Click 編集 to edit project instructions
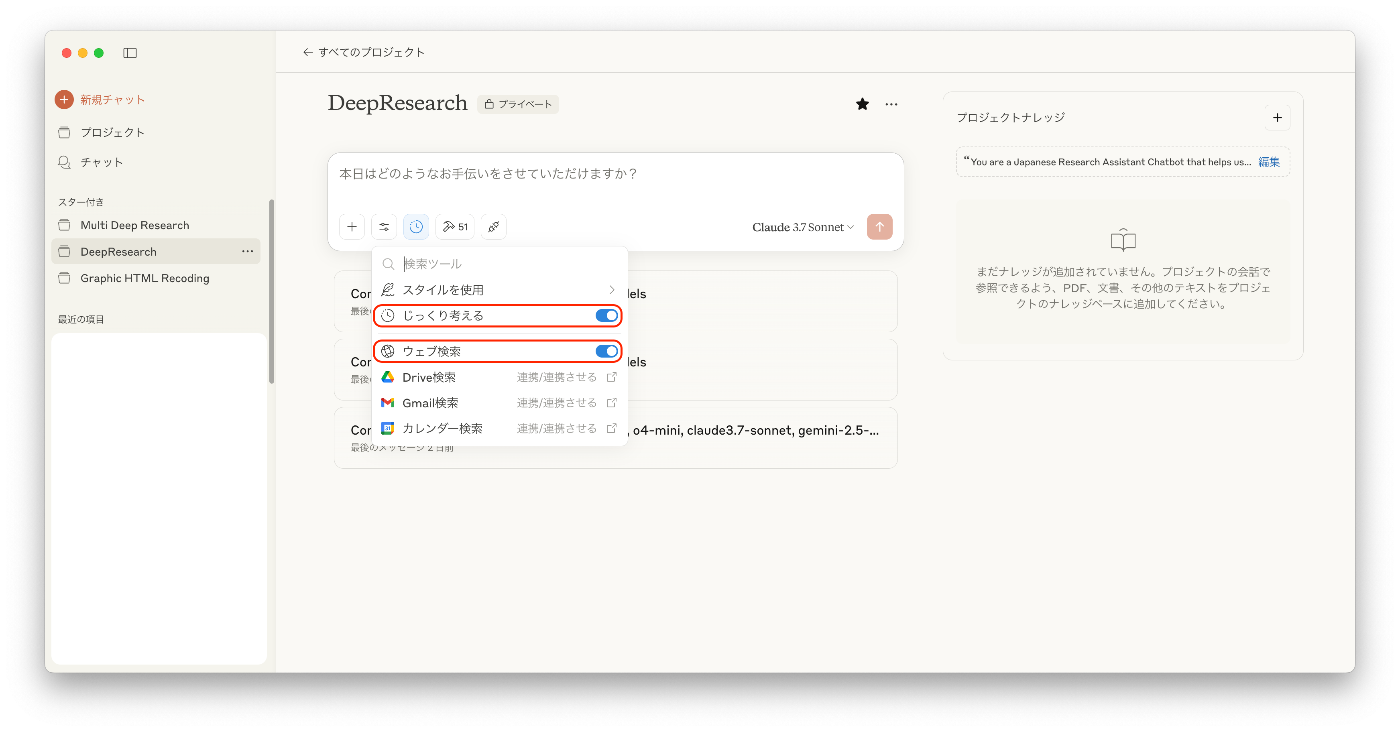1400x732 pixels. tap(1269, 162)
